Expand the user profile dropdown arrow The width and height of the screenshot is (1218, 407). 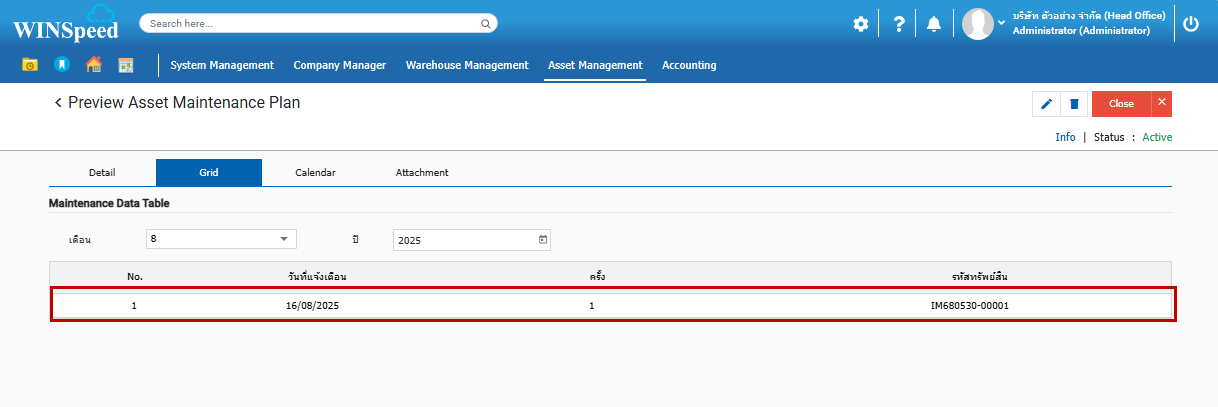1001,23
